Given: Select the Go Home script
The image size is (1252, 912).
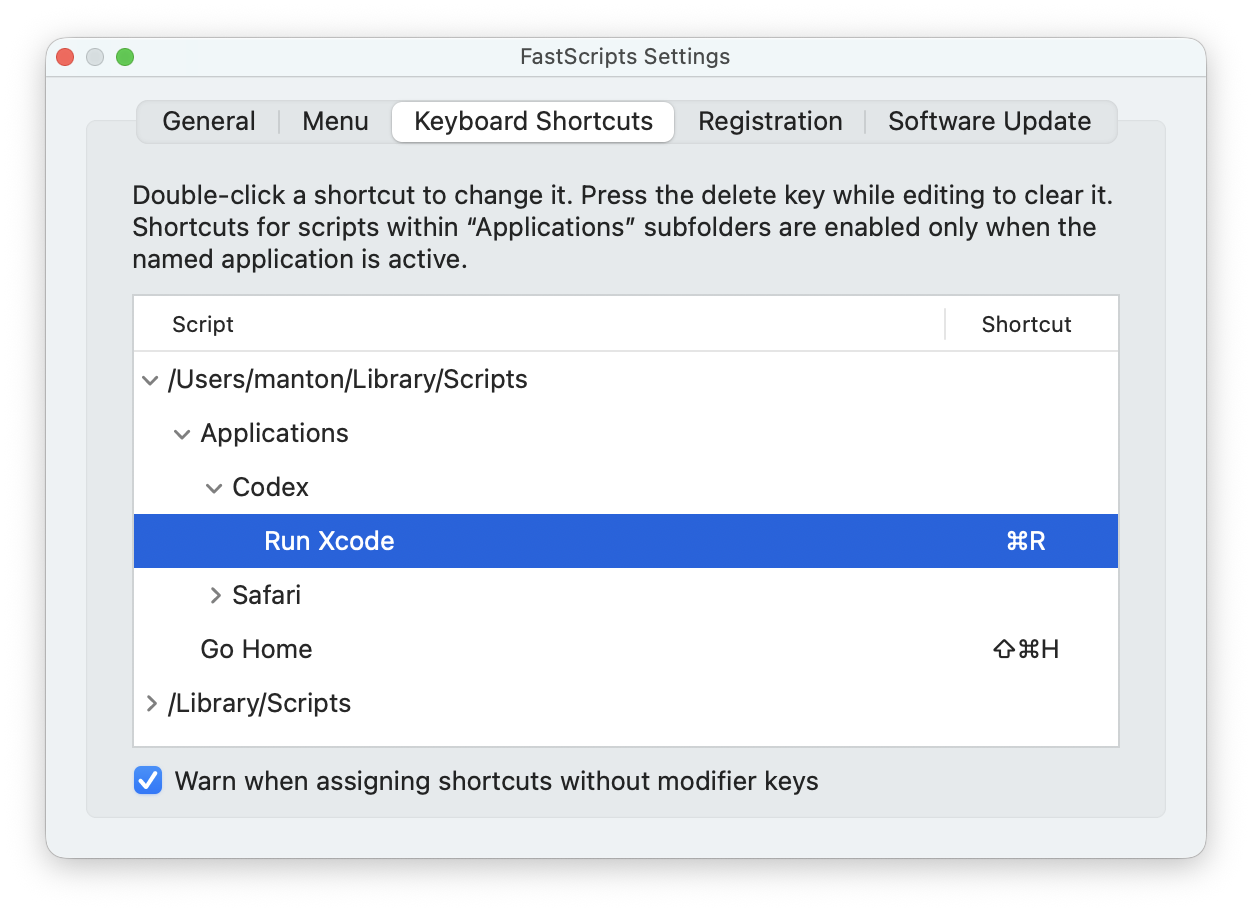Looking at the screenshot, I should pyautogui.click(x=256, y=649).
